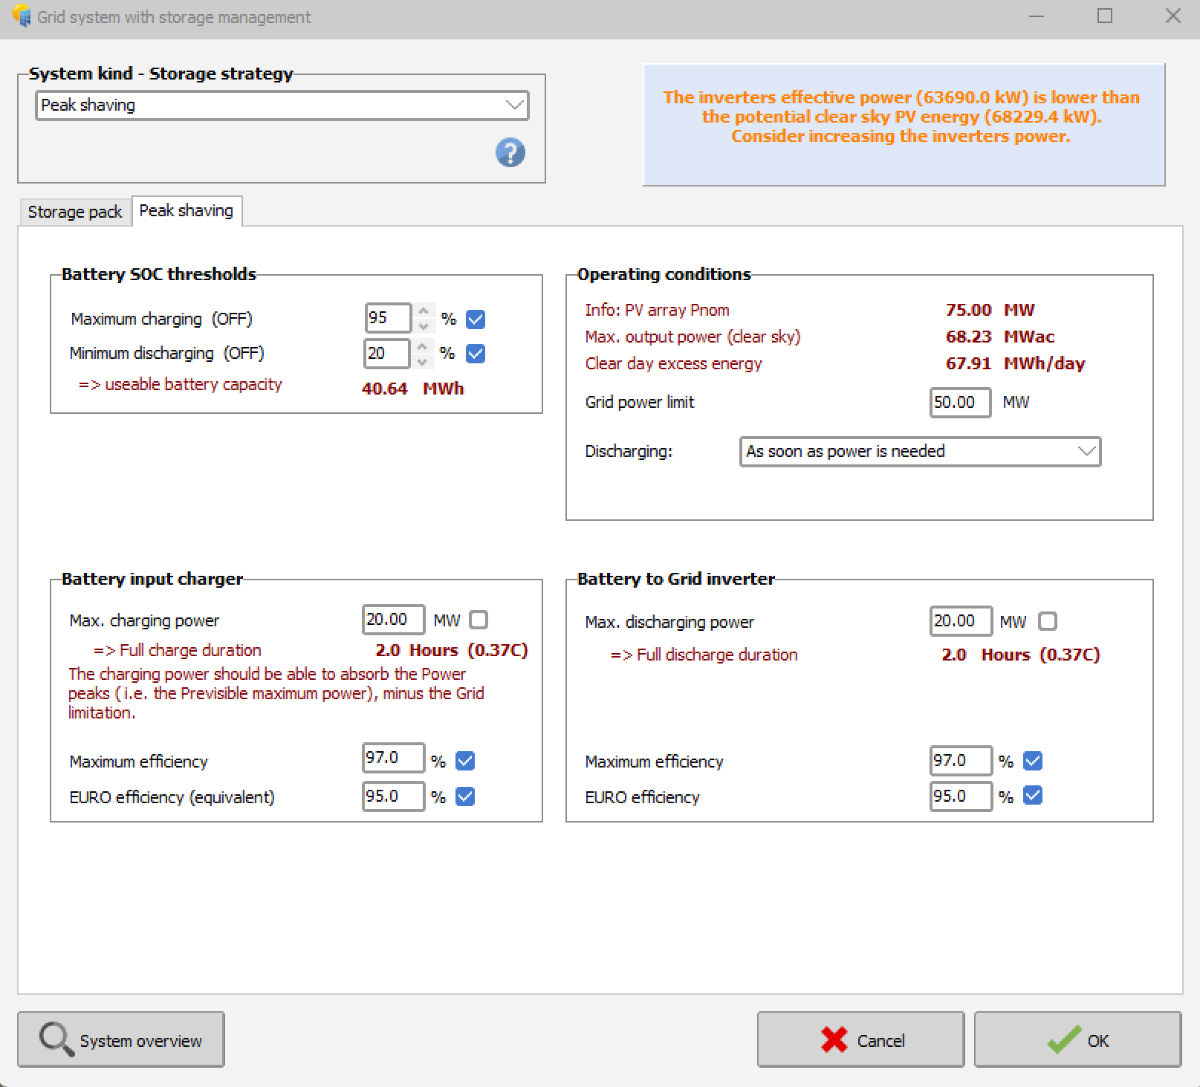Click the Max. charging power field

(392, 620)
